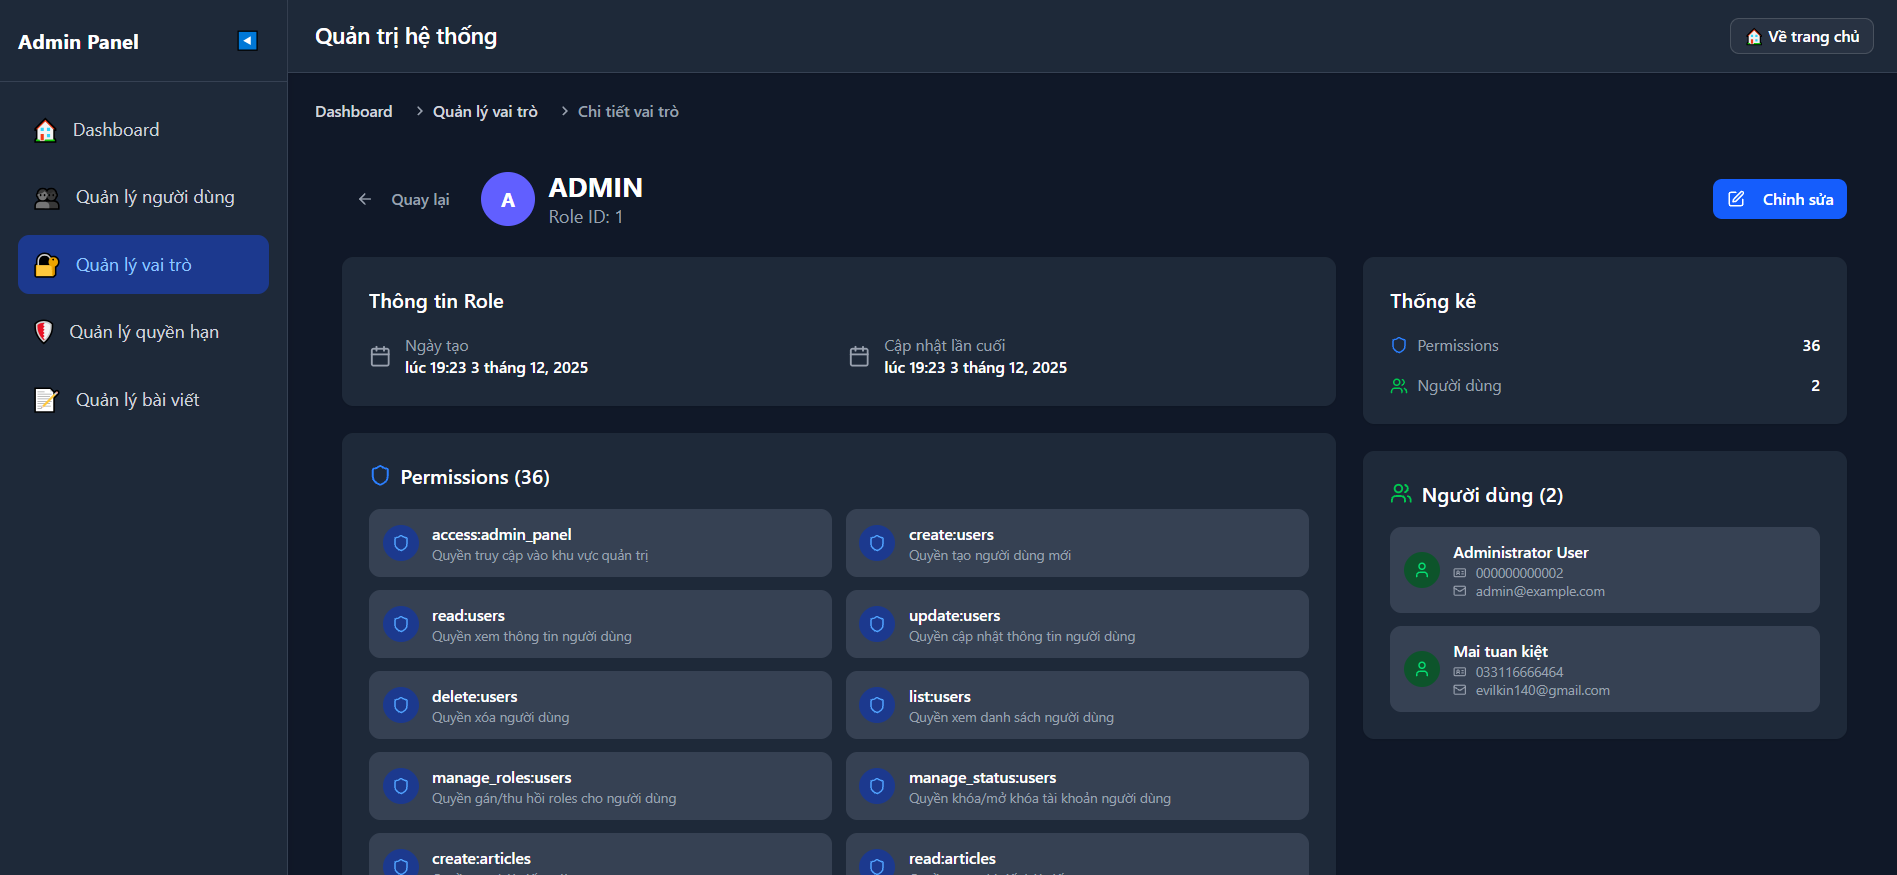Click the shield icon for Quản lý quyền hạn
1897x875 pixels.
coord(44,332)
